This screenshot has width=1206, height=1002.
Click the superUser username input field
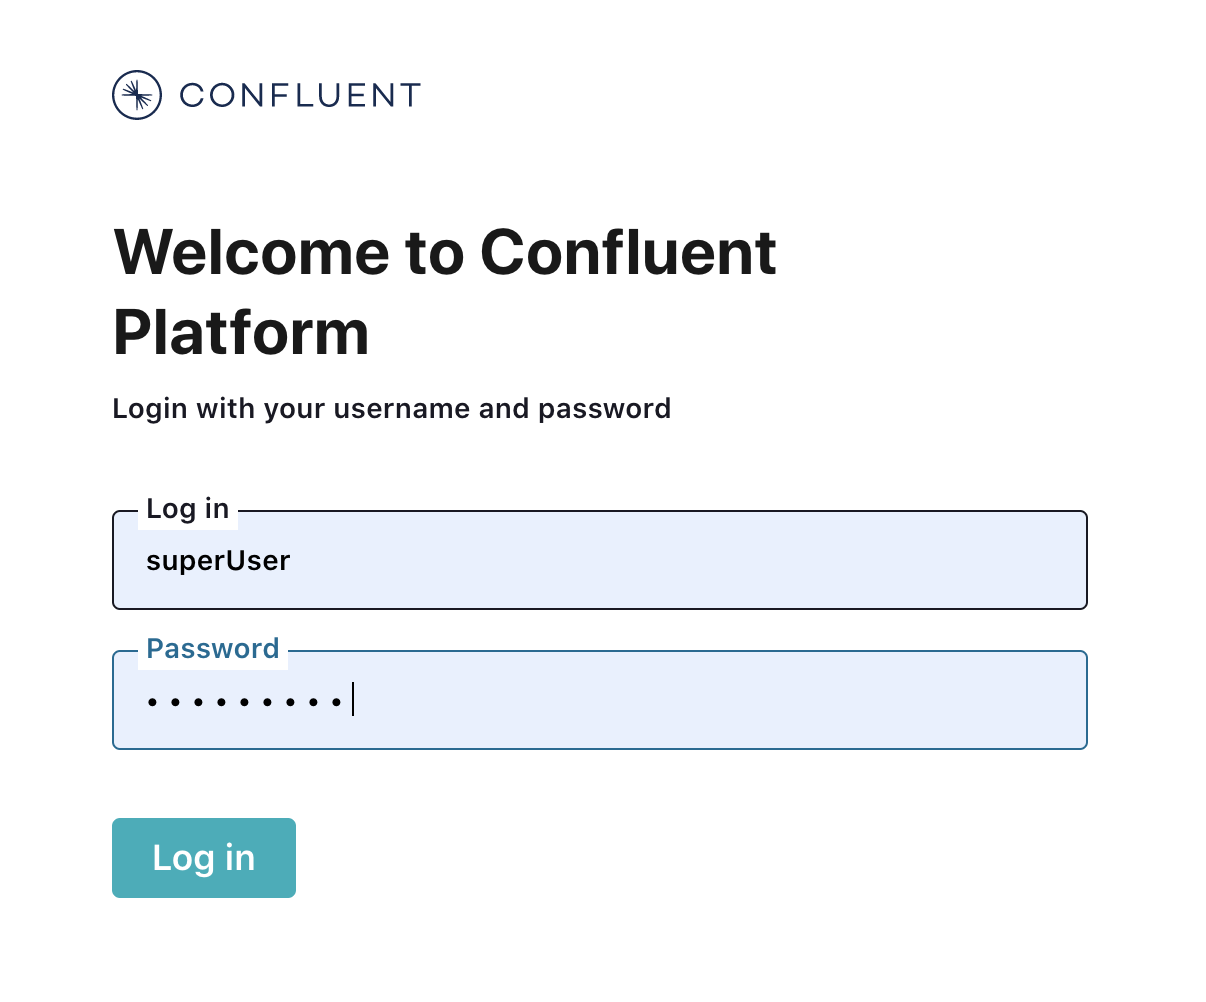coord(600,560)
